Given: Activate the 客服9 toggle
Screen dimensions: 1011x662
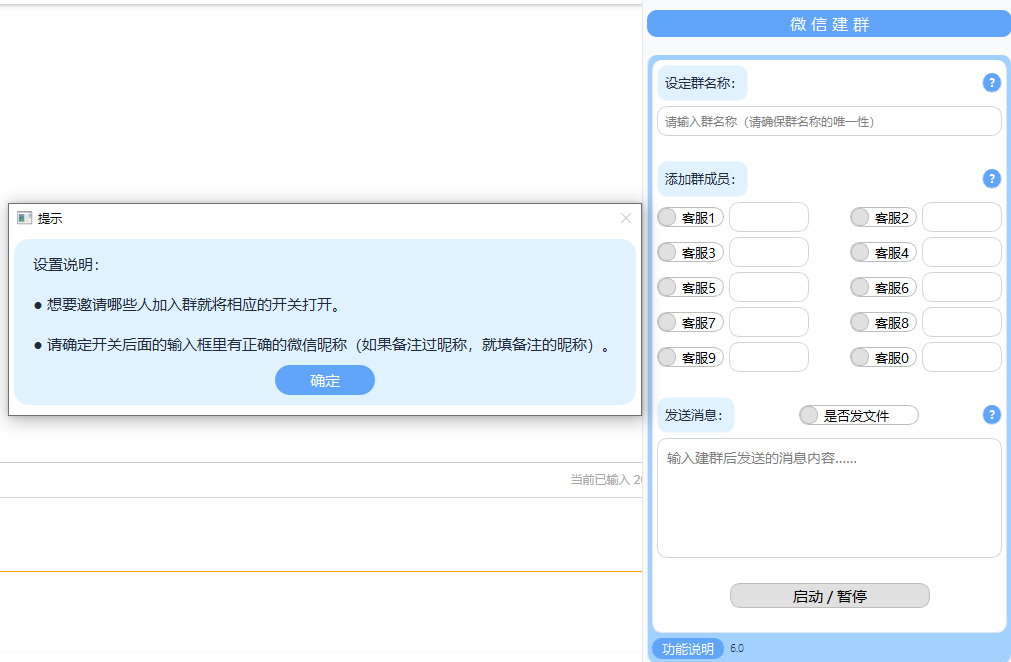Looking at the screenshot, I should point(690,356).
